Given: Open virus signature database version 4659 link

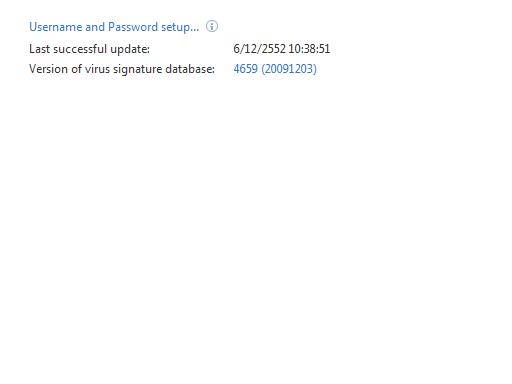Looking at the screenshot, I should pyautogui.click(x=275, y=69).
